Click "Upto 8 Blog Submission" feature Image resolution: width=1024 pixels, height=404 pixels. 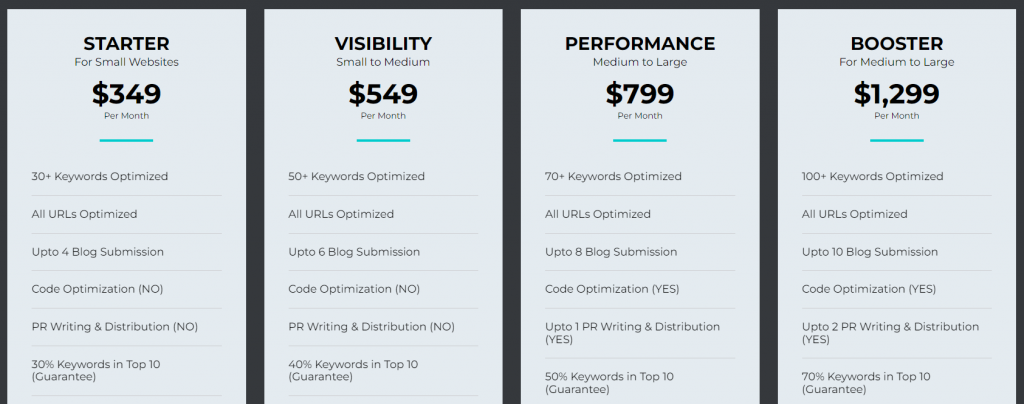tap(611, 252)
